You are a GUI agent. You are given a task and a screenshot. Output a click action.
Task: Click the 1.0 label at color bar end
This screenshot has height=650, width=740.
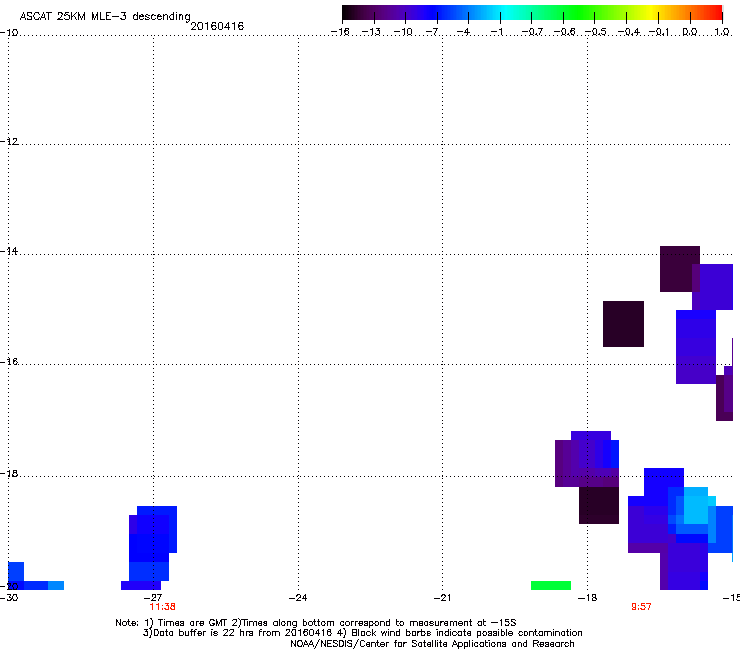tap(722, 32)
